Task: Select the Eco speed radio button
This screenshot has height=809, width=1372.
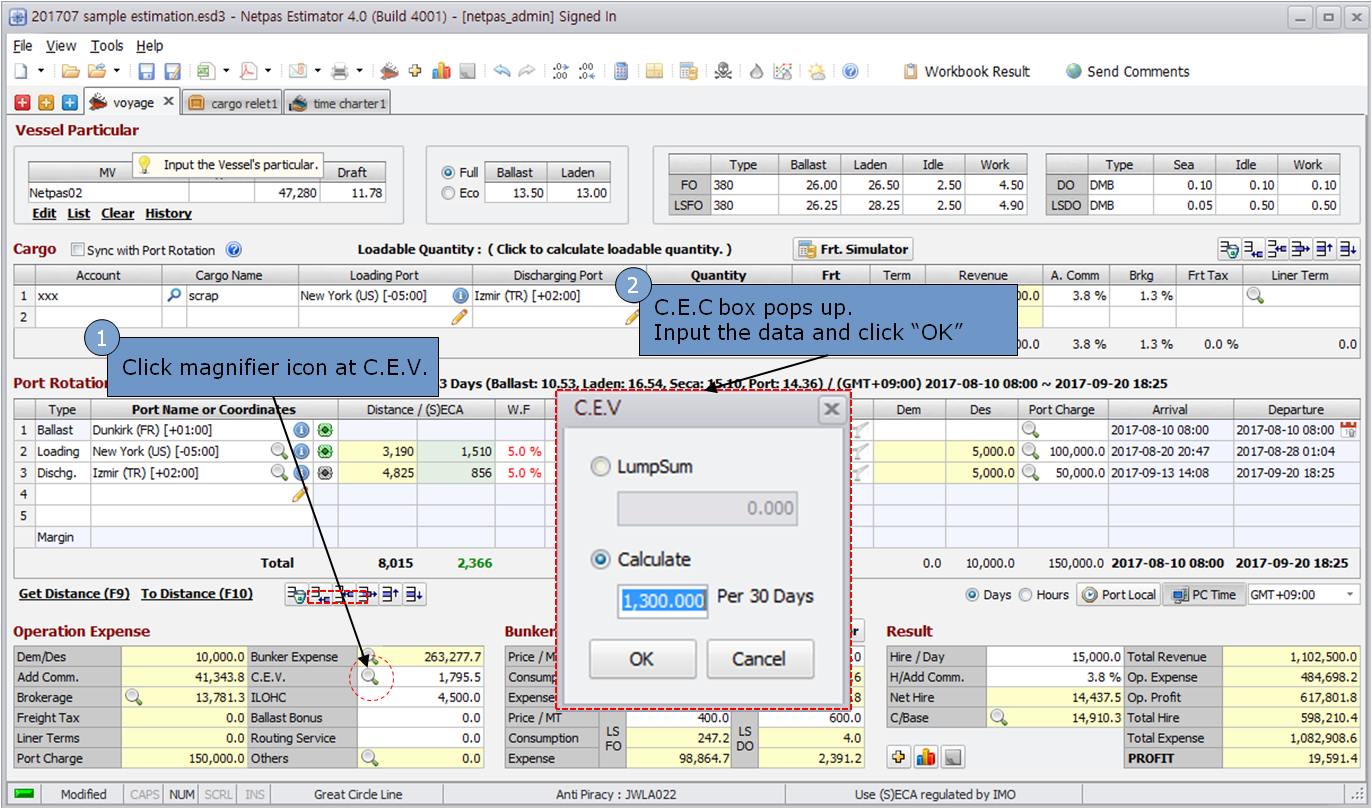Action: 448,193
